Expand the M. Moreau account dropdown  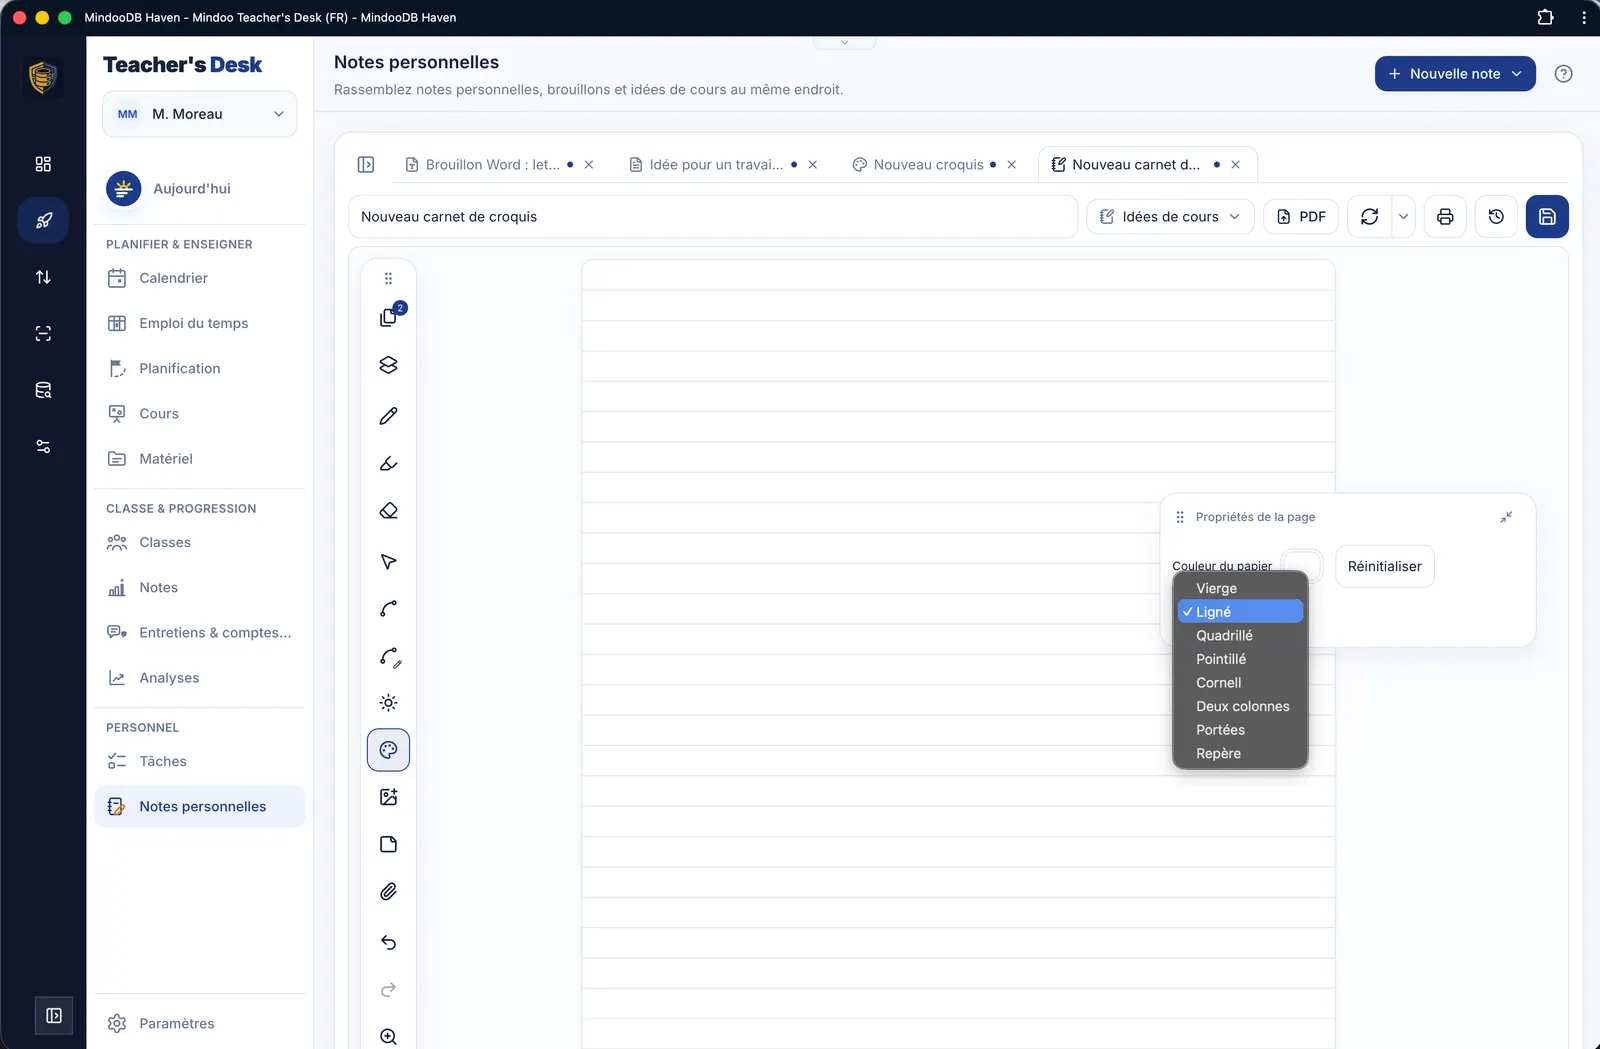tap(200, 114)
